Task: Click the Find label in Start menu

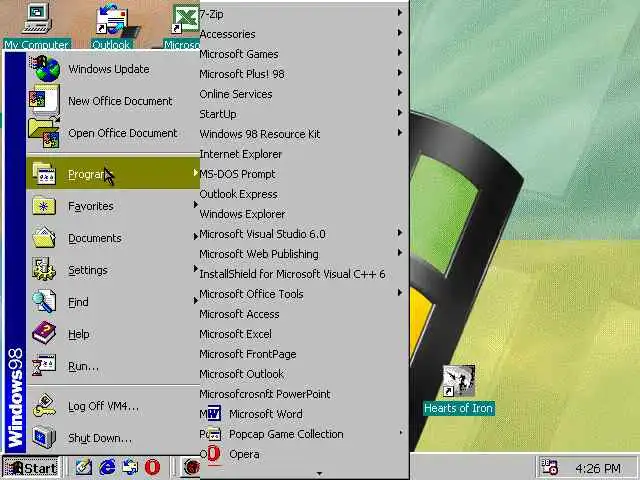Action: click(78, 302)
